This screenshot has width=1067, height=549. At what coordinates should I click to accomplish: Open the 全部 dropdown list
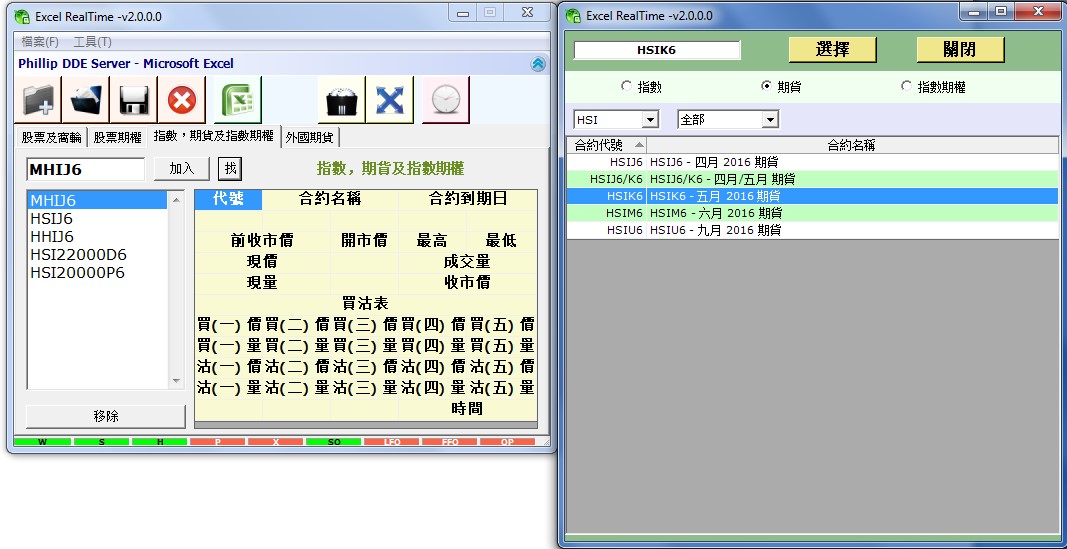tap(769, 120)
